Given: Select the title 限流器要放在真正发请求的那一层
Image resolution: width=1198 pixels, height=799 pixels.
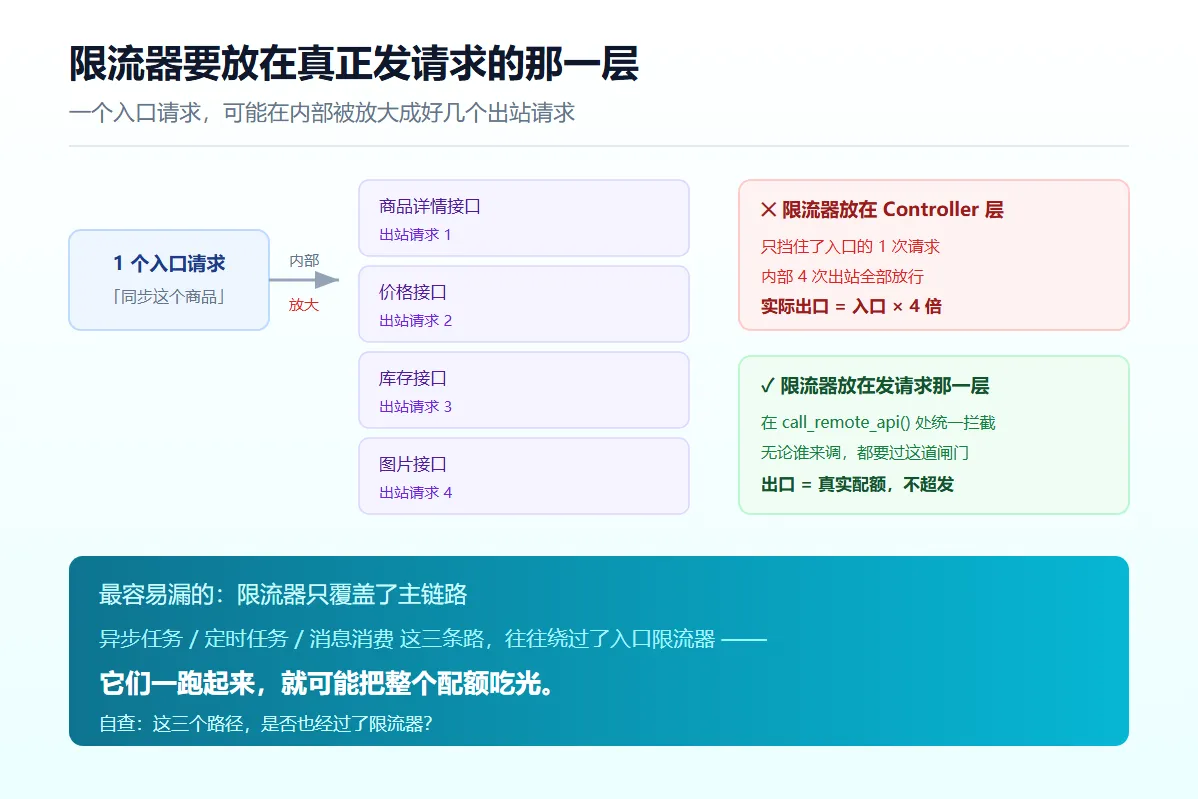Looking at the screenshot, I should 354,63.
